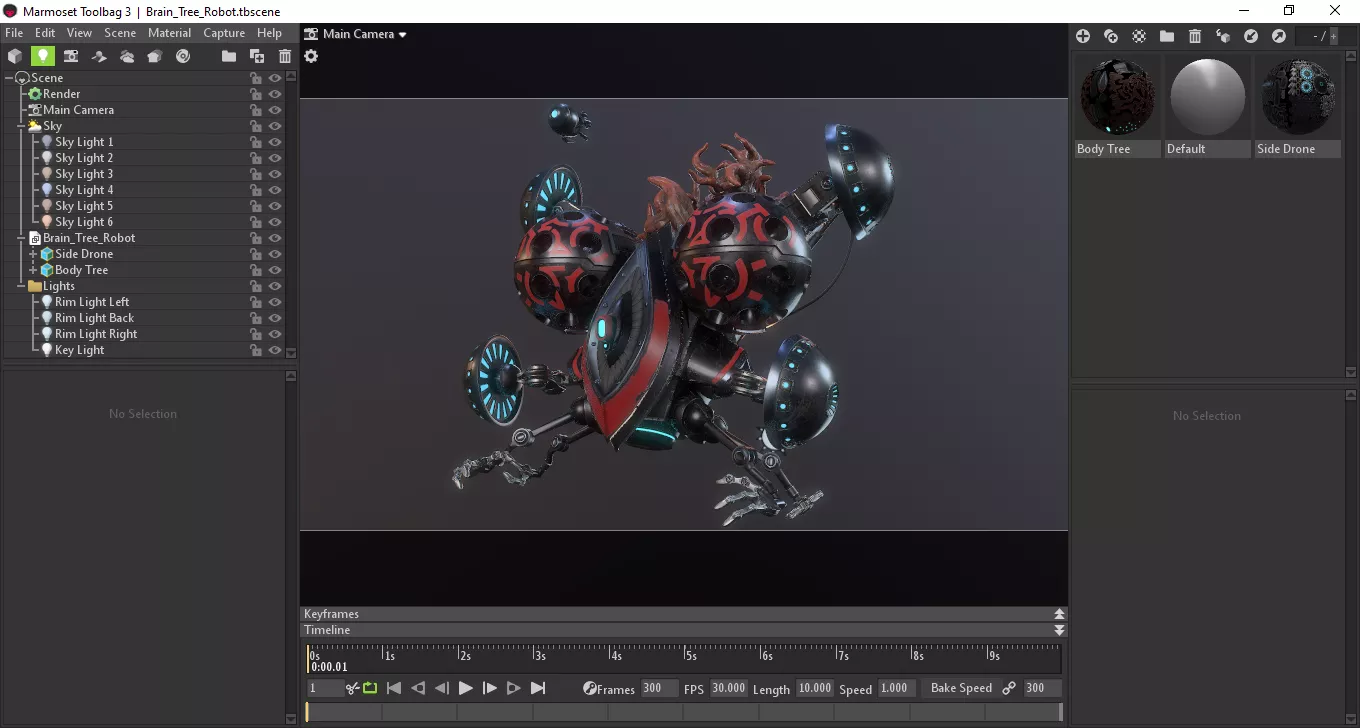Viewport: 1360px width, 728px height.
Task: Lock the Body Tree object
Action: tap(256, 270)
